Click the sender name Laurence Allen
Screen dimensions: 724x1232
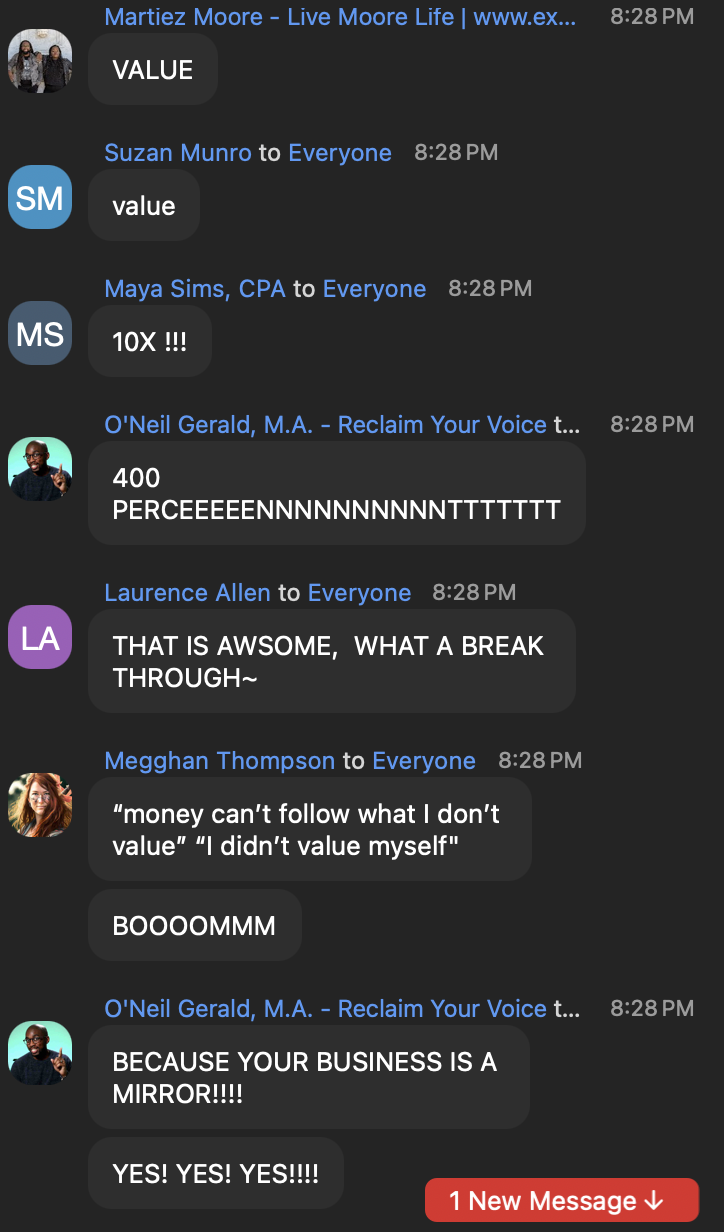(187, 593)
